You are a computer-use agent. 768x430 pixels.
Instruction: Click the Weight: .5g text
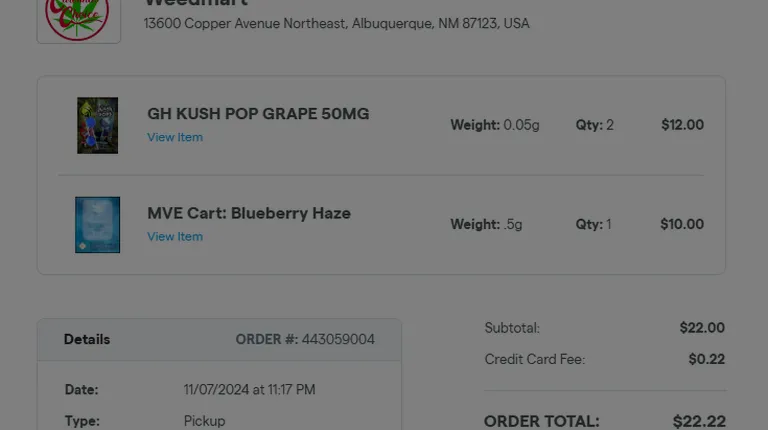pos(486,224)
